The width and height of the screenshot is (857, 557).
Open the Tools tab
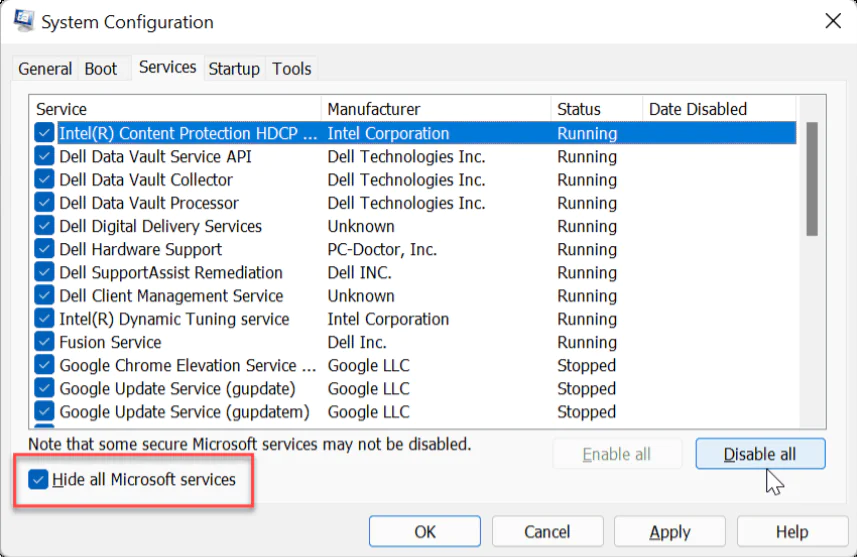click(292, 69)
